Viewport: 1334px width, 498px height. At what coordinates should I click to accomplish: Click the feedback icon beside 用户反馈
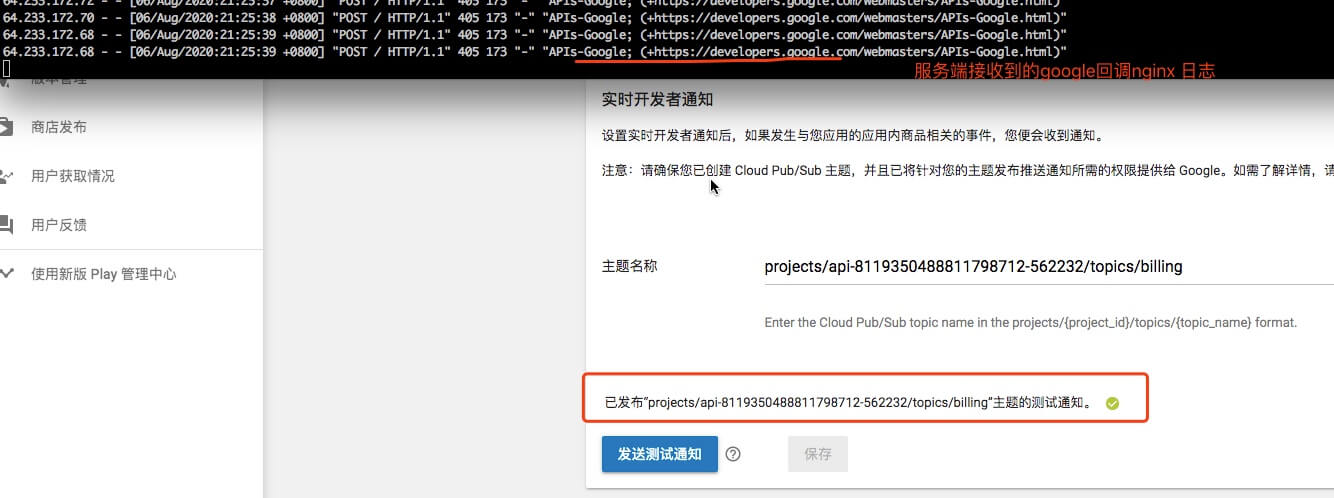click(6, 224)
